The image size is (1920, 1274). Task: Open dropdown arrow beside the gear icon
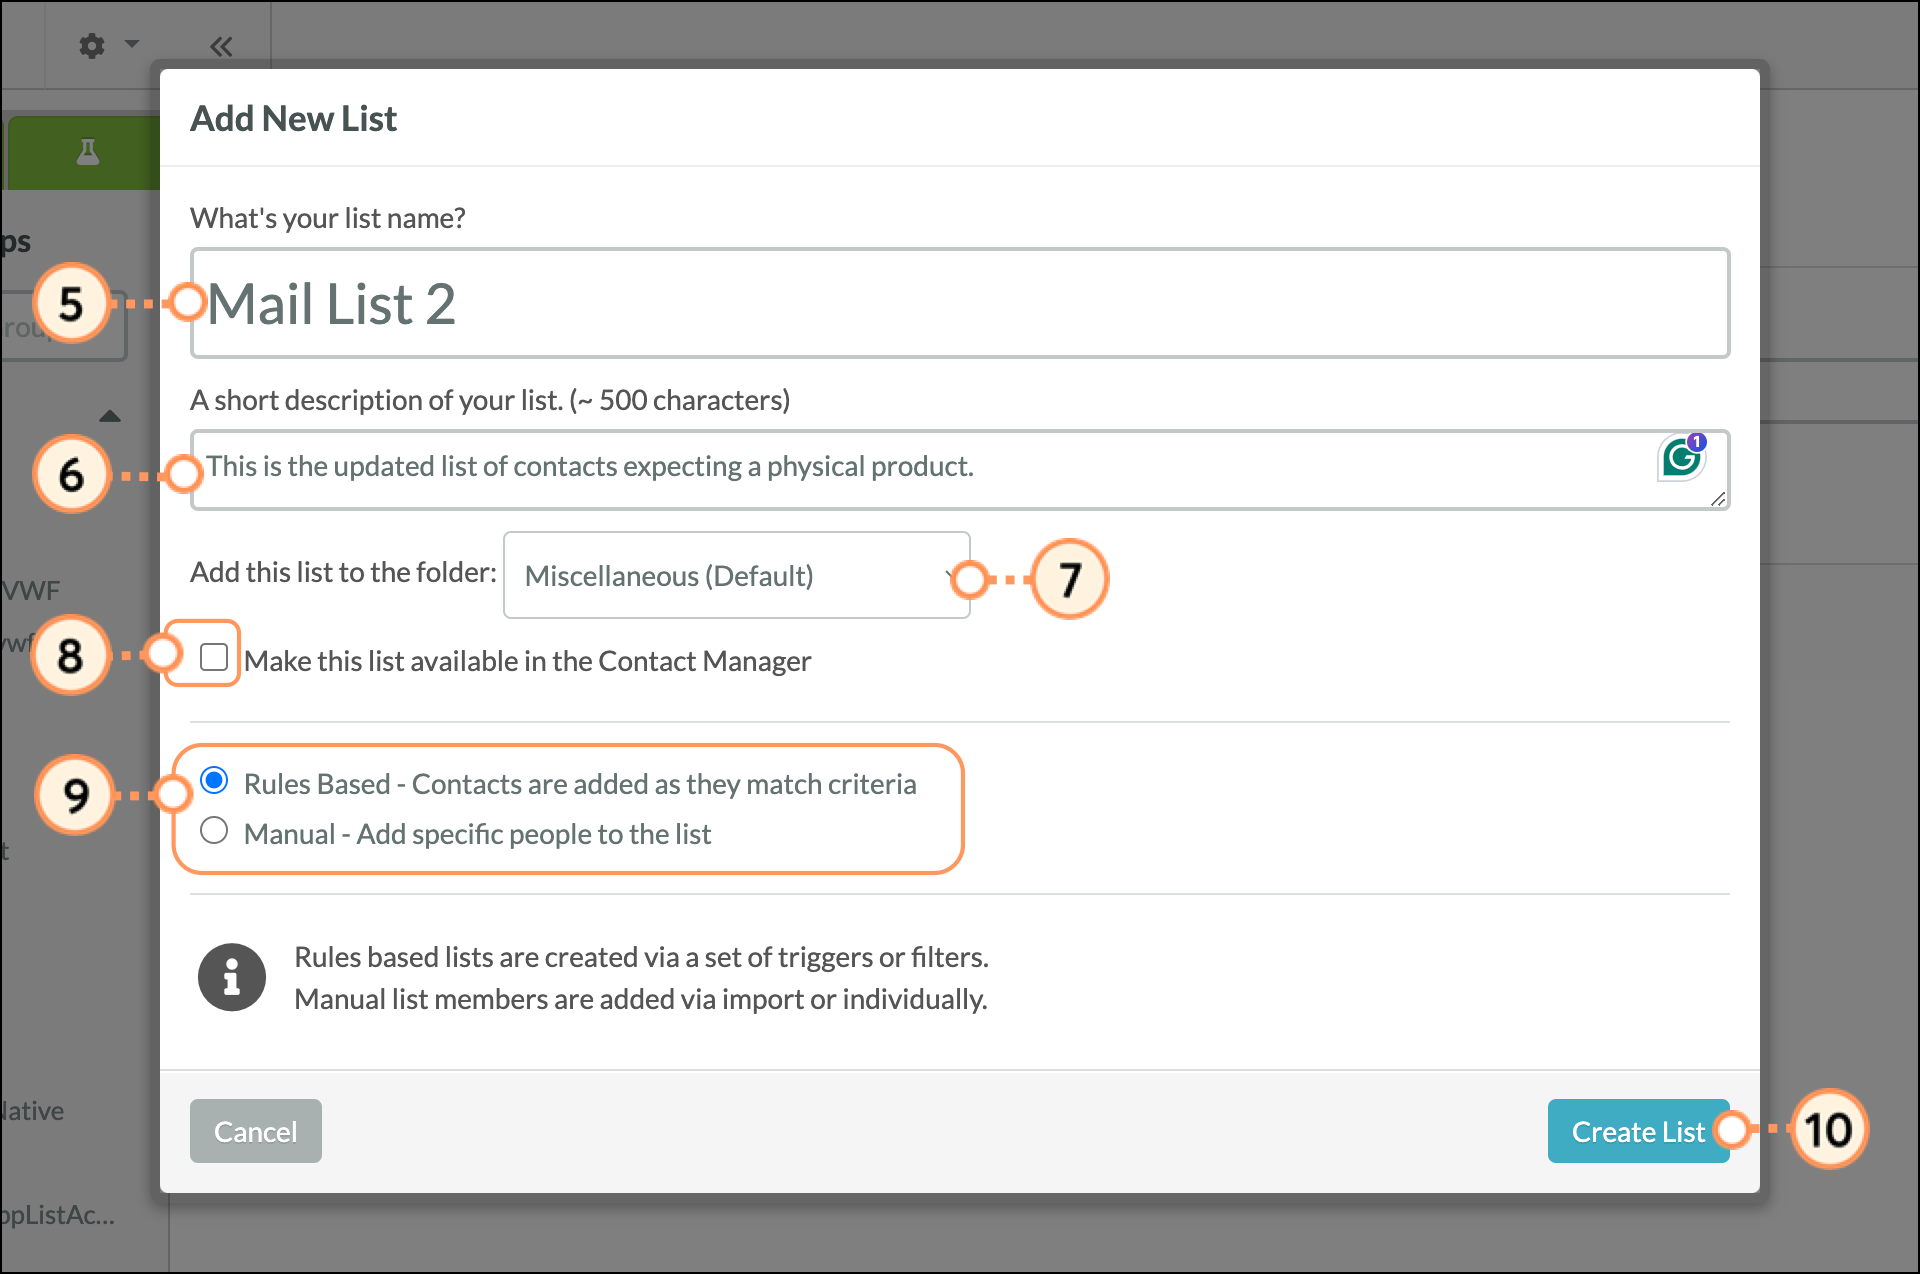point(132,44)
